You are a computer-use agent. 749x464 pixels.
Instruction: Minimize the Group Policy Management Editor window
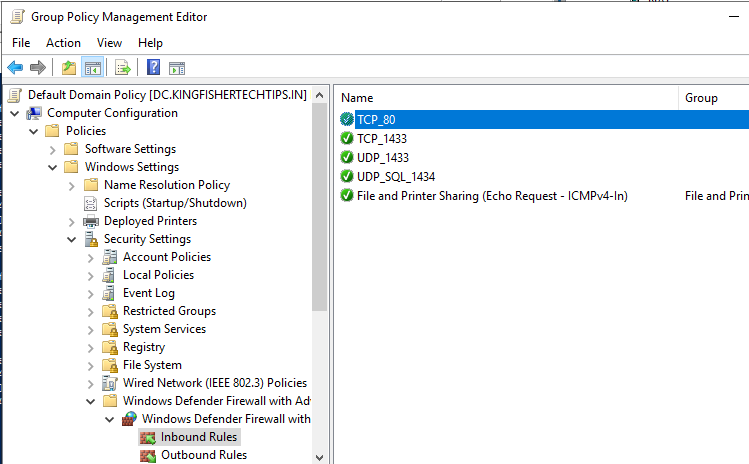click(x=734, y=17)
